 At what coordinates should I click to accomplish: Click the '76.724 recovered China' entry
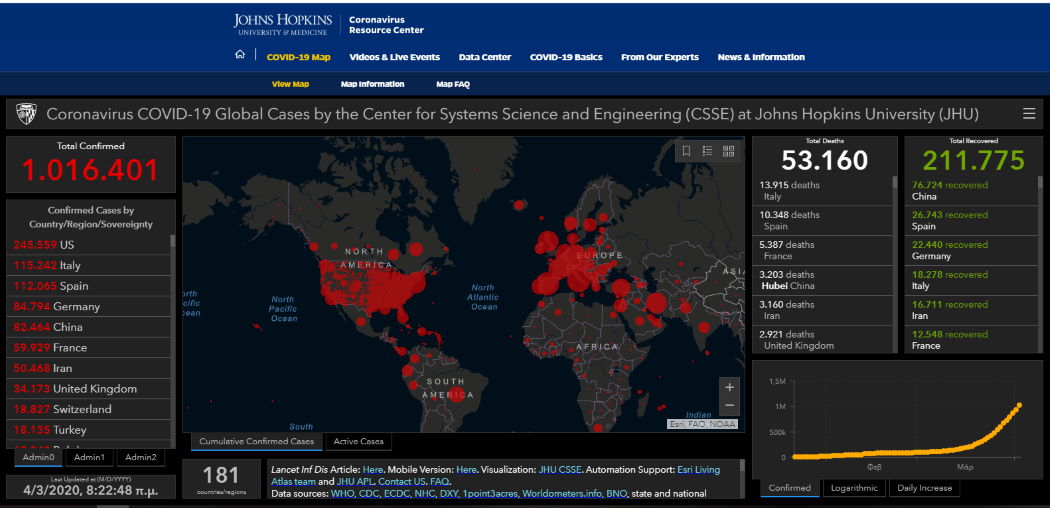coord(972,191)
